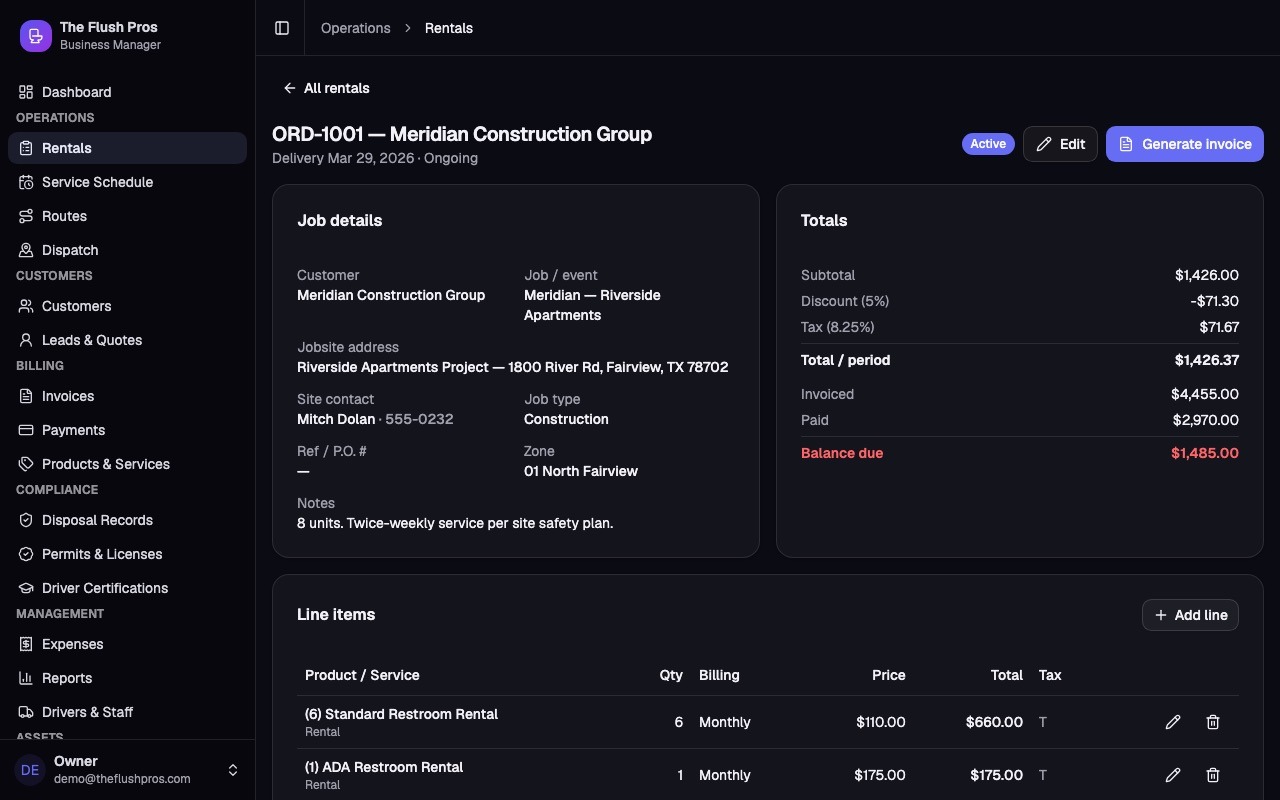Delete the Standard Restroom Rental line

point(1213,722)
